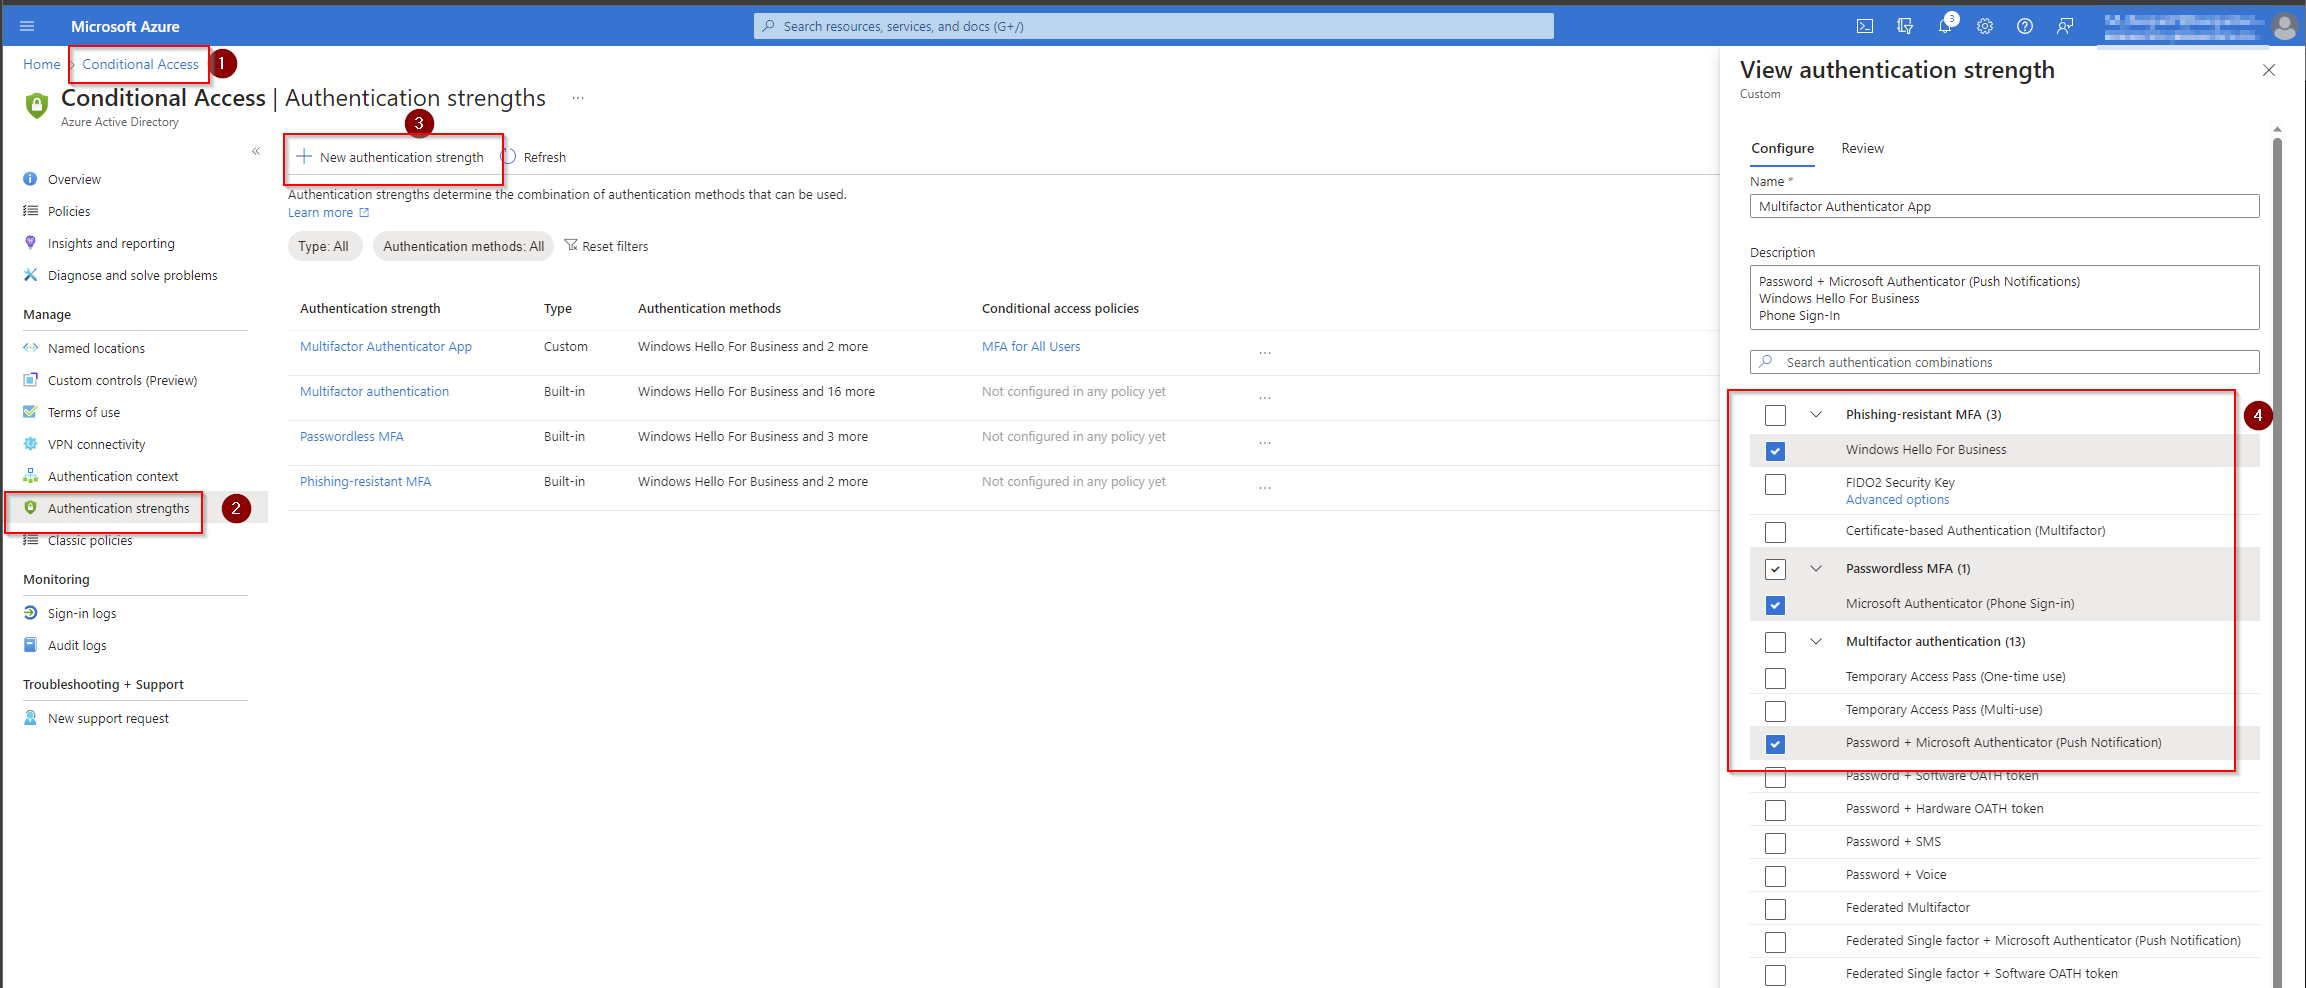Open Policies in the sidebar

[x=69, y=211]
